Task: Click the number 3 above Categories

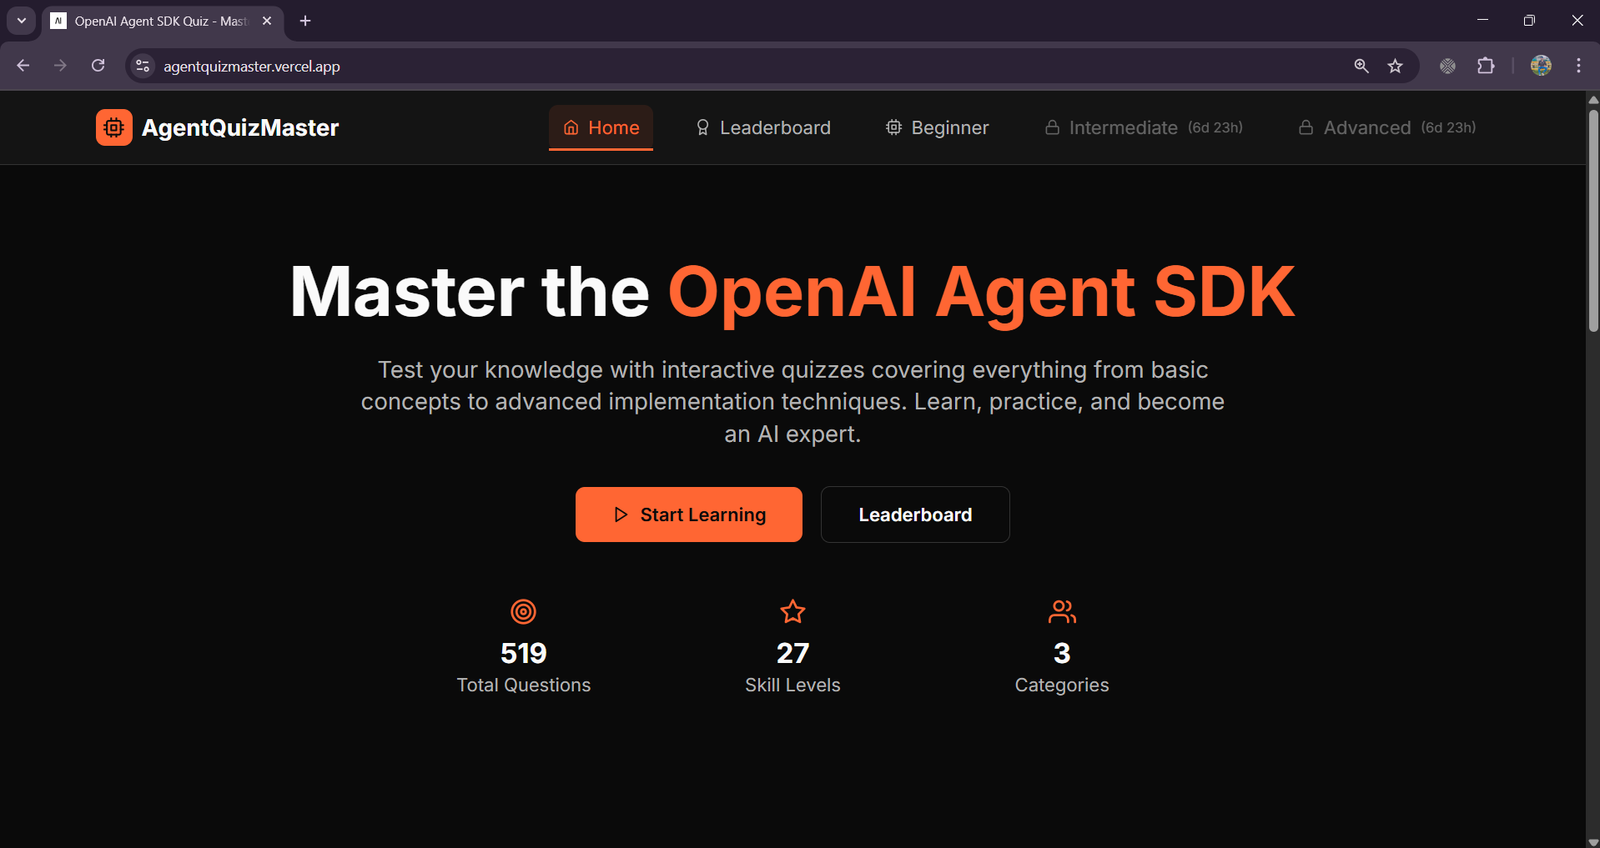Action: (x=1062, y=653)
